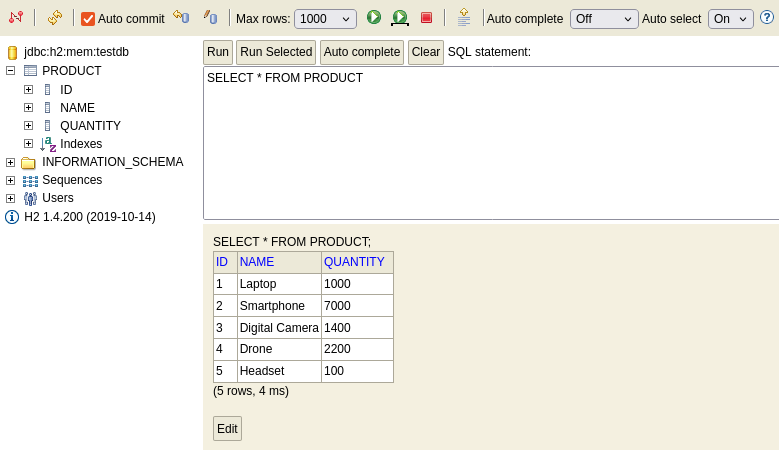
Task: Expand the ID column node
Action: point(28,89)
